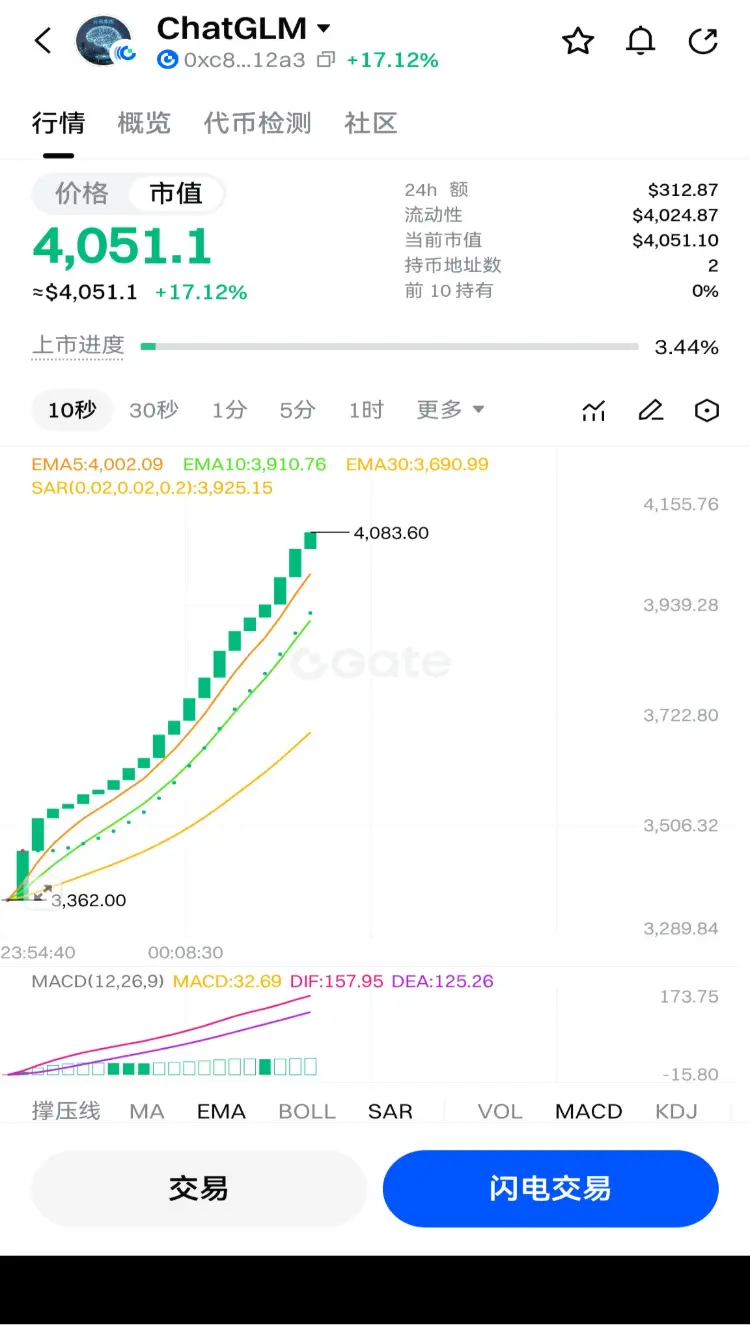This screenshot has width=750, height=1325.
Task: Switch to the 概览 tab
Action: click(x=144, y=123)
